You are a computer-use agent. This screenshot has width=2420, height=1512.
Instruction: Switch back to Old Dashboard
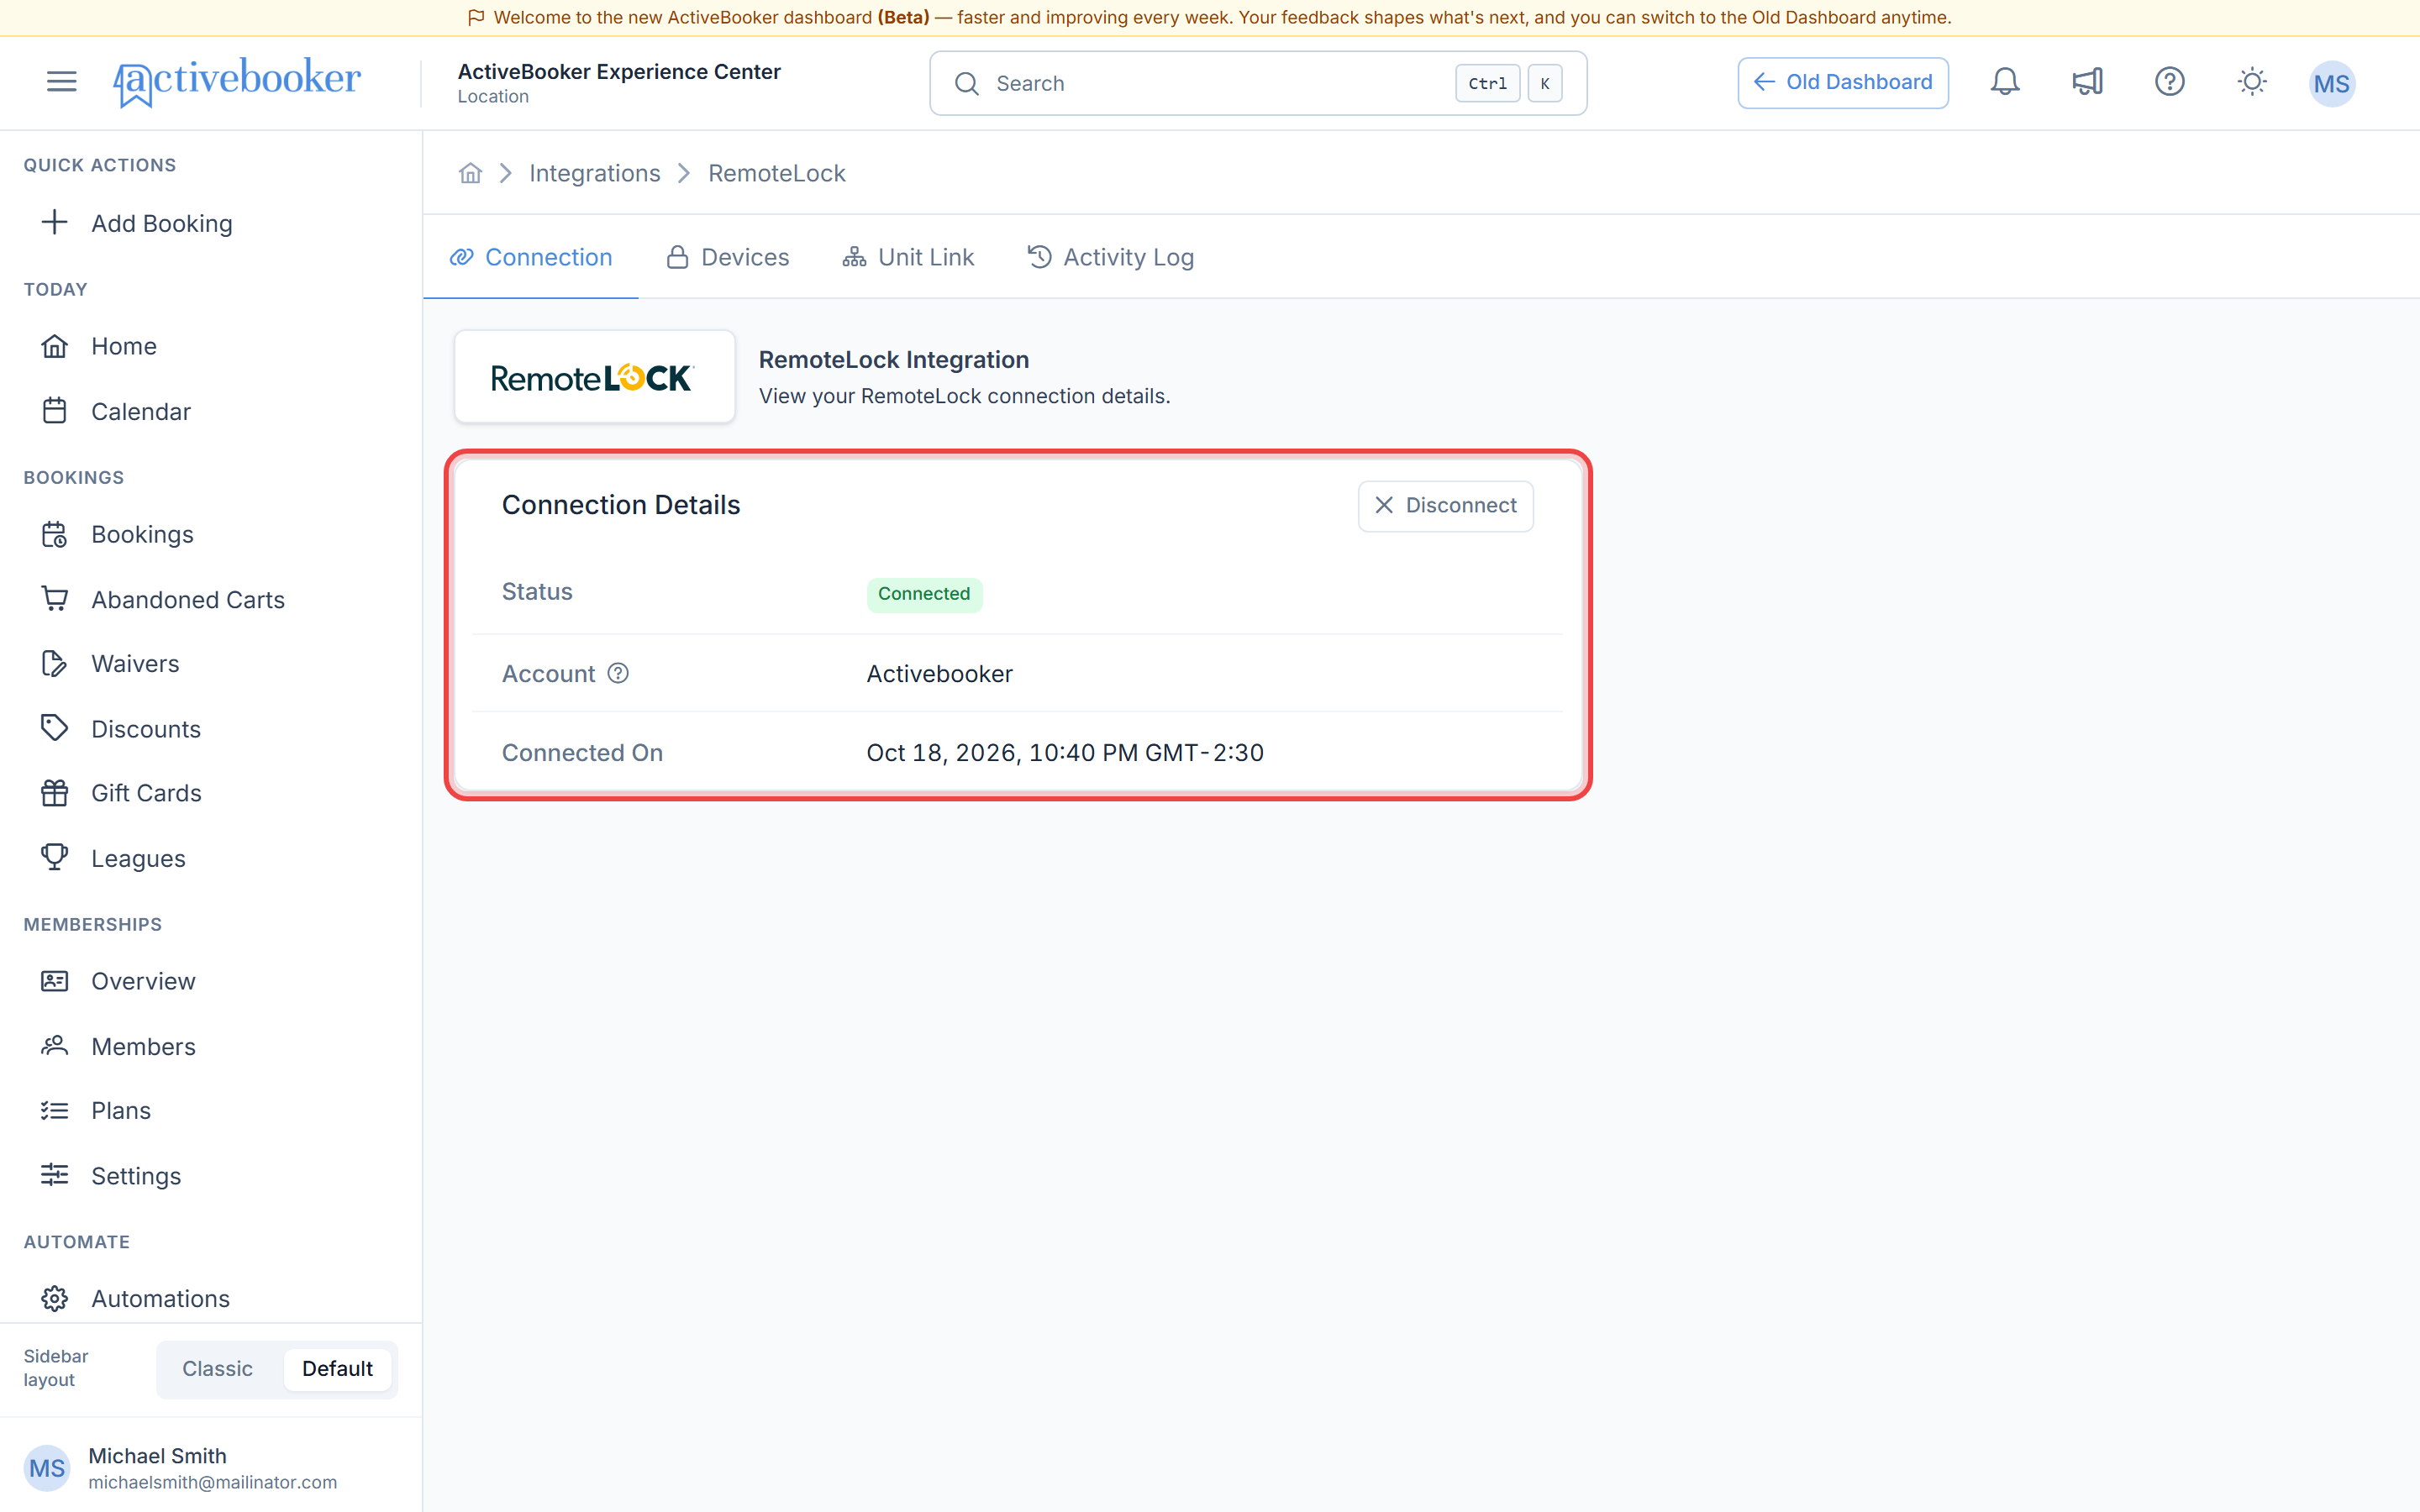[1842, 82]
